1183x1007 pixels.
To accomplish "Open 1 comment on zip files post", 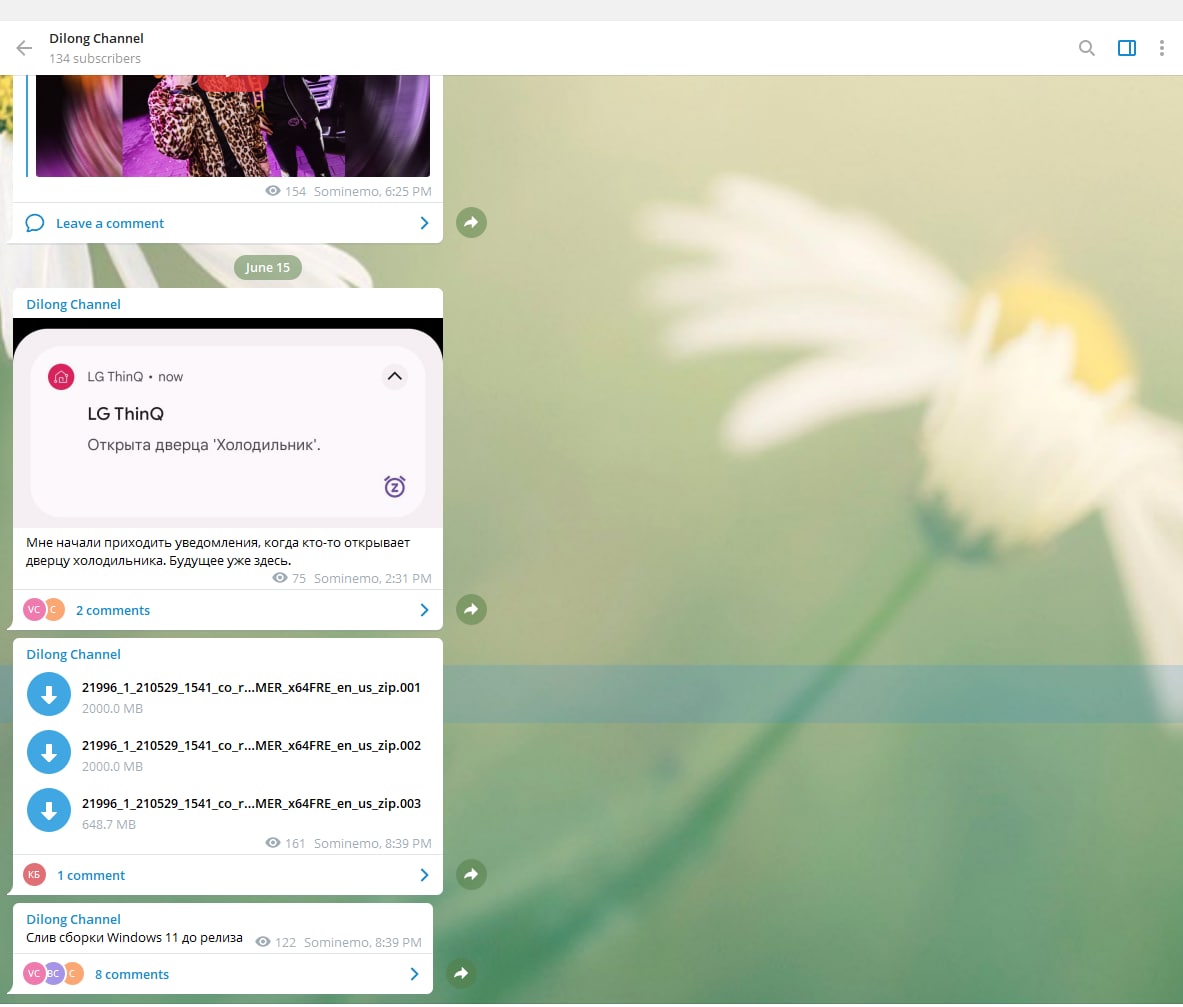I will pyautogui.click(x=91, y=876).
